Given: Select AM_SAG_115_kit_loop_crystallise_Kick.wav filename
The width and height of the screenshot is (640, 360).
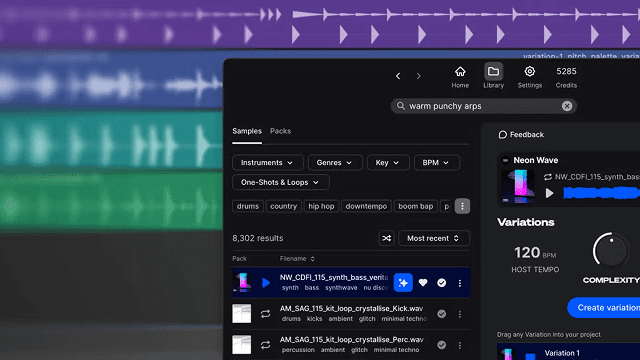Looking at the screenshot, I should (x=351, y=309).
